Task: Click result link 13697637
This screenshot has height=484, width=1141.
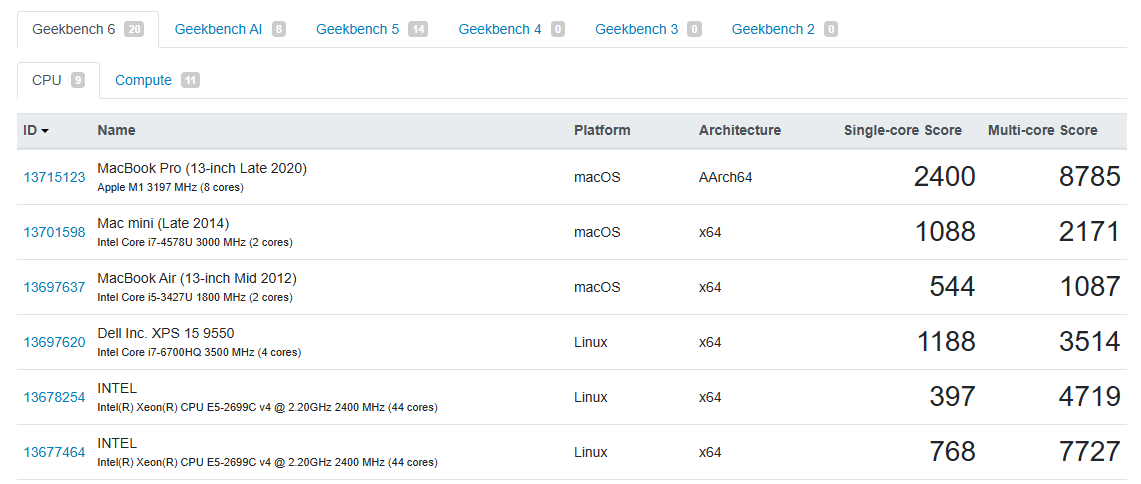Action: click(x=54, y=287)
